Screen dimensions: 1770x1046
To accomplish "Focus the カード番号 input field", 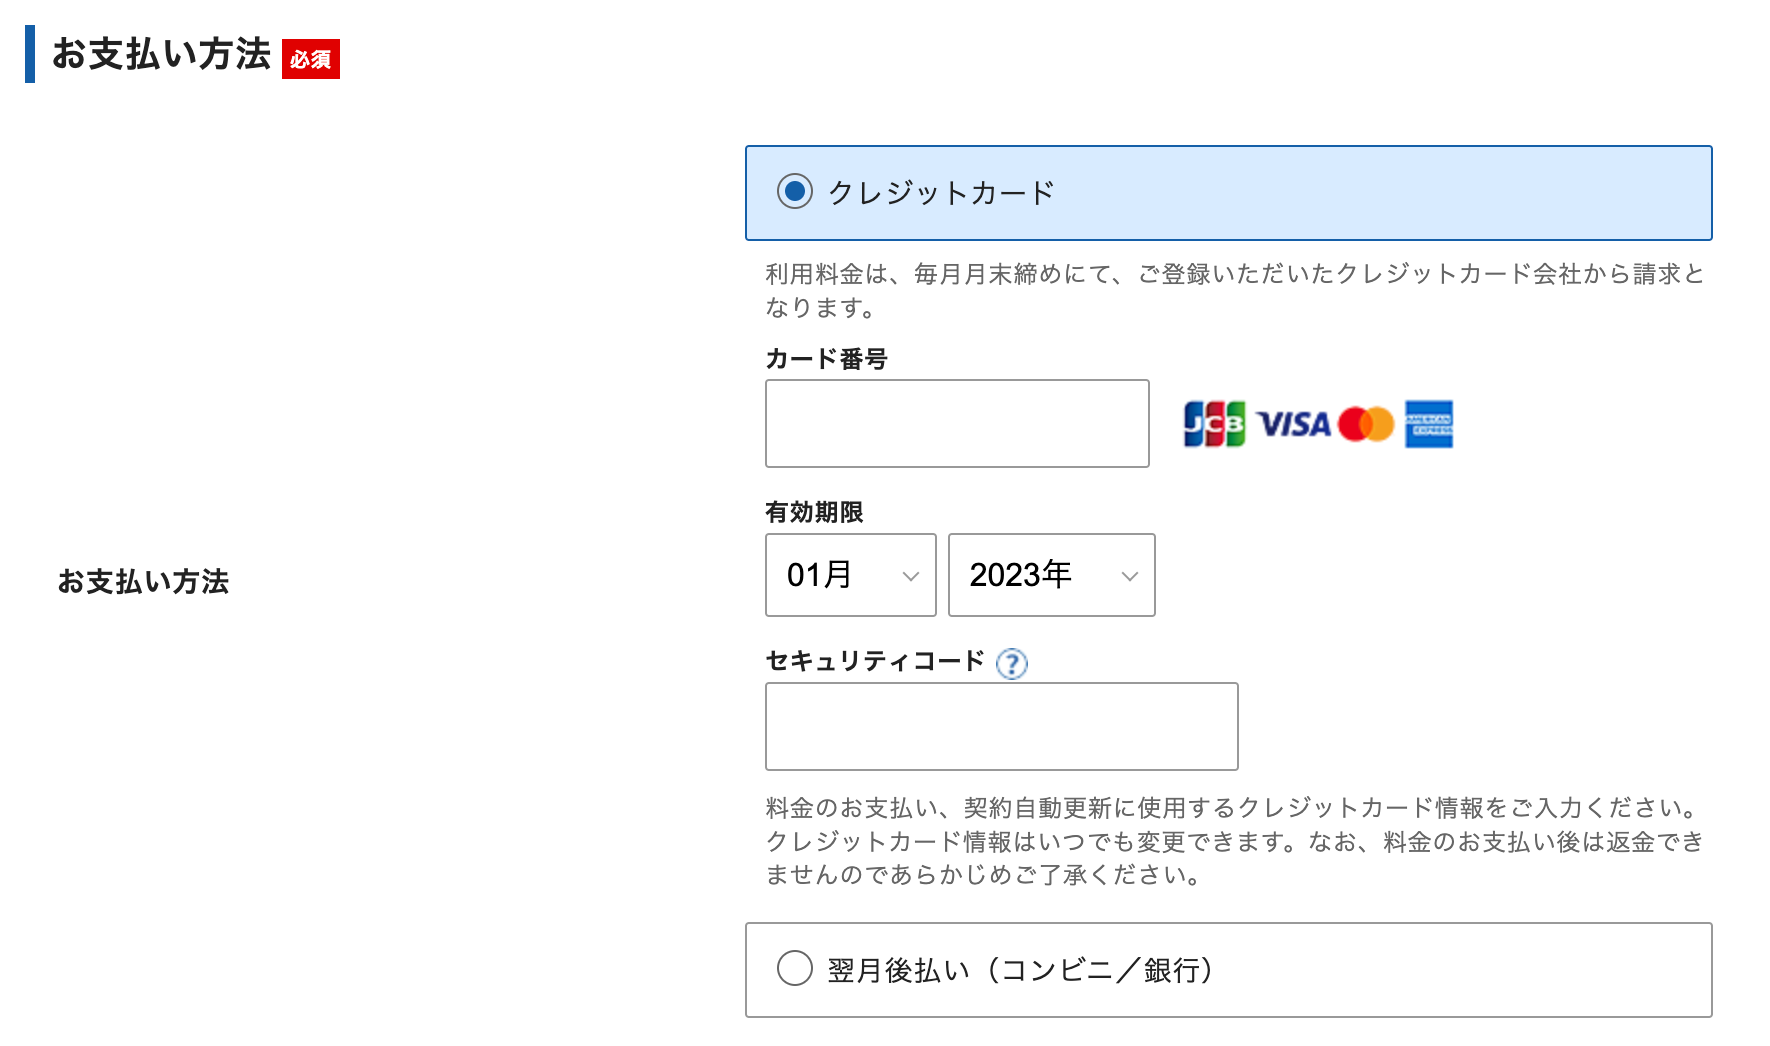I will (958, 423).
